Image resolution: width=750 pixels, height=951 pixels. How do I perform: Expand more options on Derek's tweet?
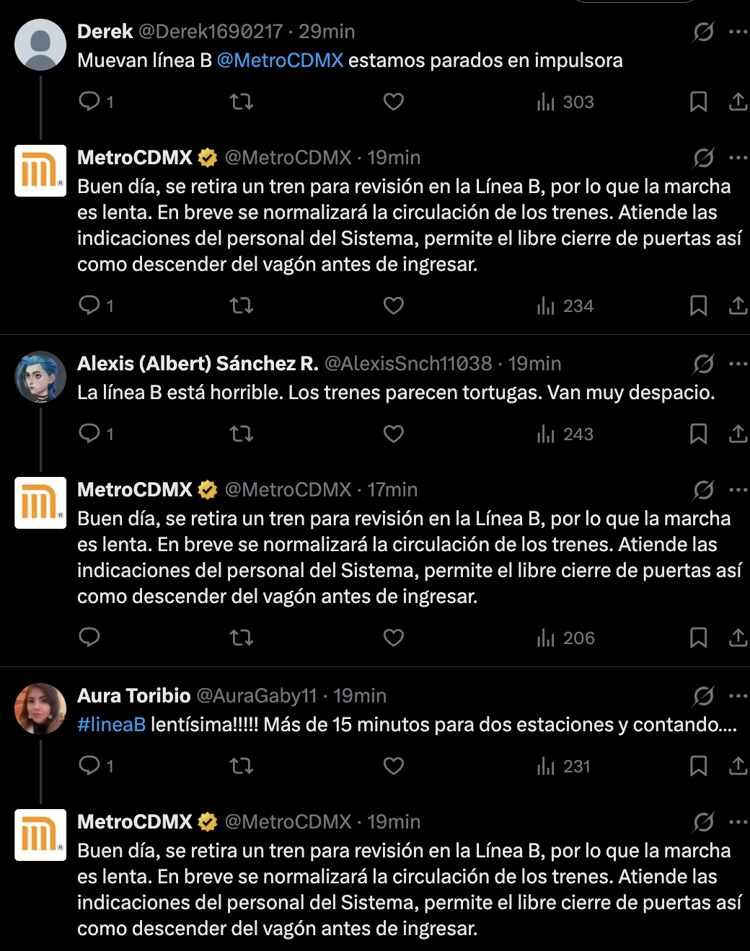click(x=738, y=32)
